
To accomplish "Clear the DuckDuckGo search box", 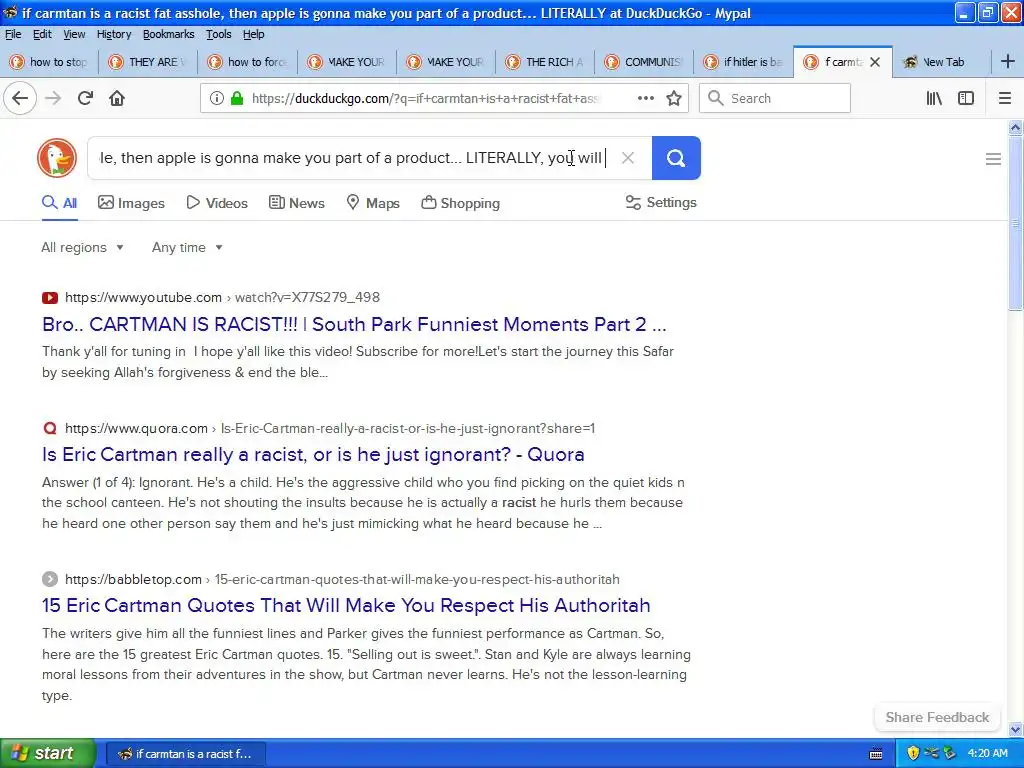I will point(628,158).
